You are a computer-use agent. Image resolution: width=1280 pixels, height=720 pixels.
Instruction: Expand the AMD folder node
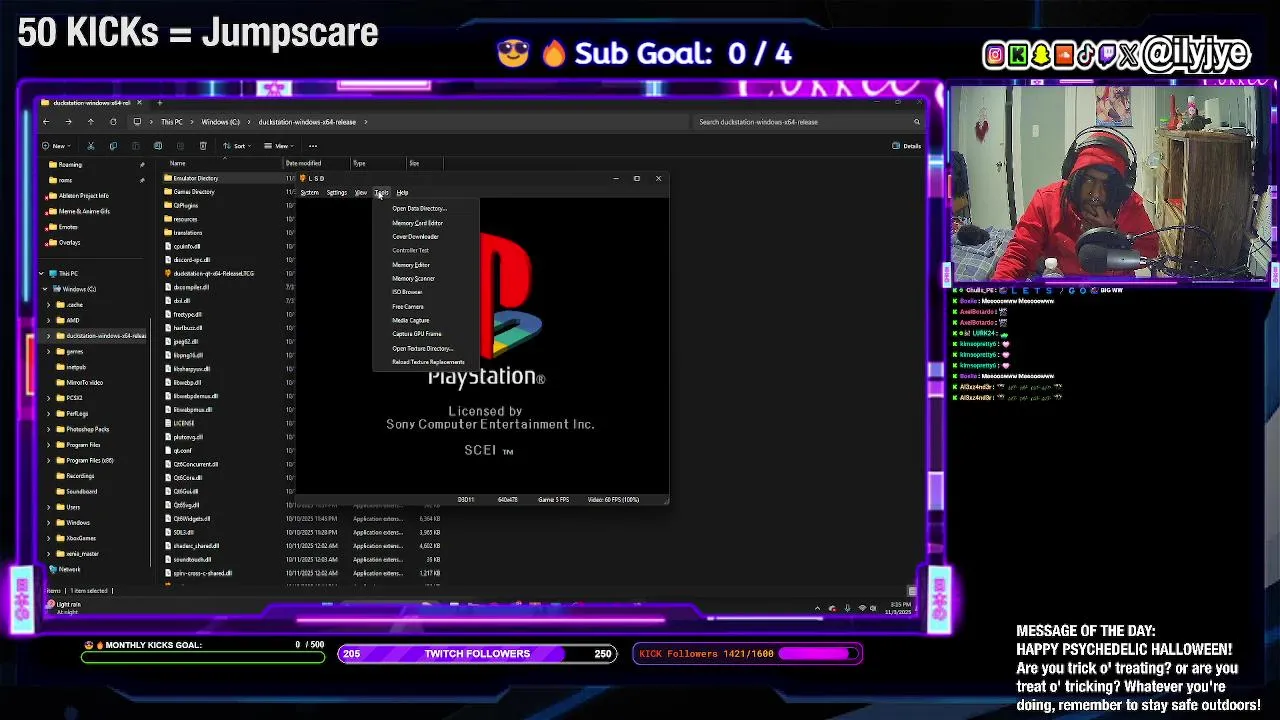(49, 320)
